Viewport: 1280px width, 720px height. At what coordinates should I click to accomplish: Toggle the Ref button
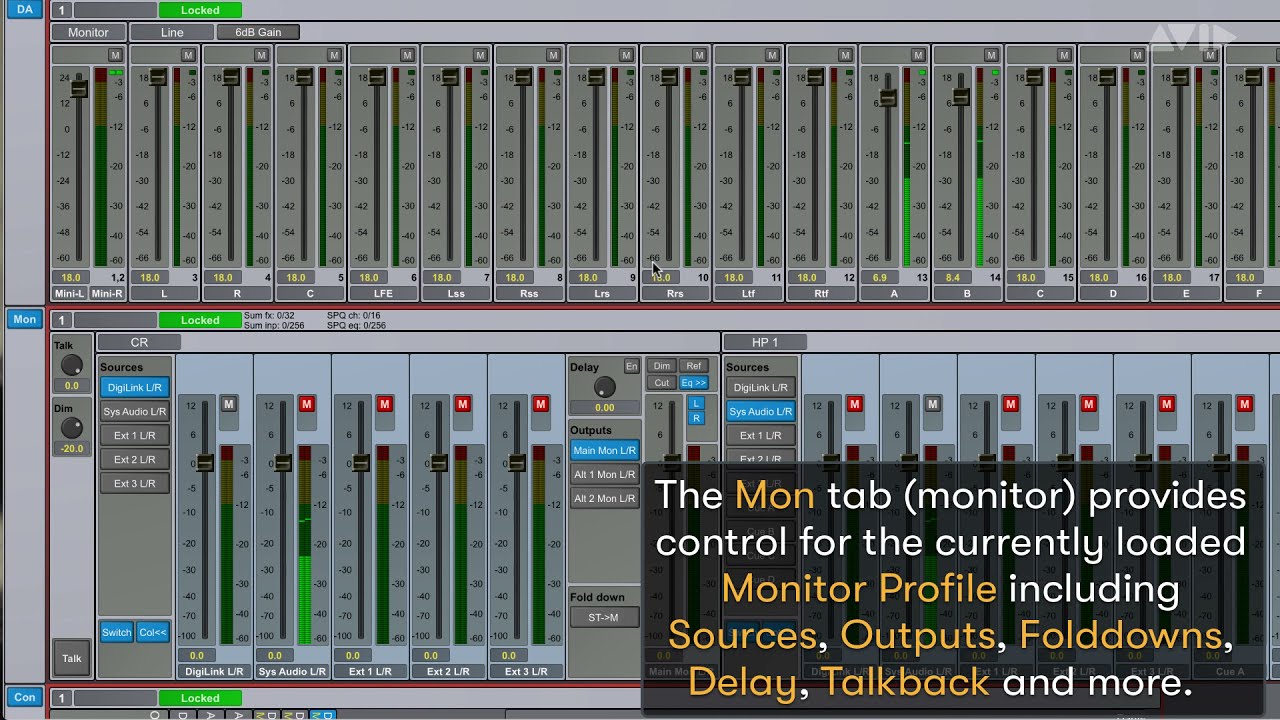click(694, 366)
